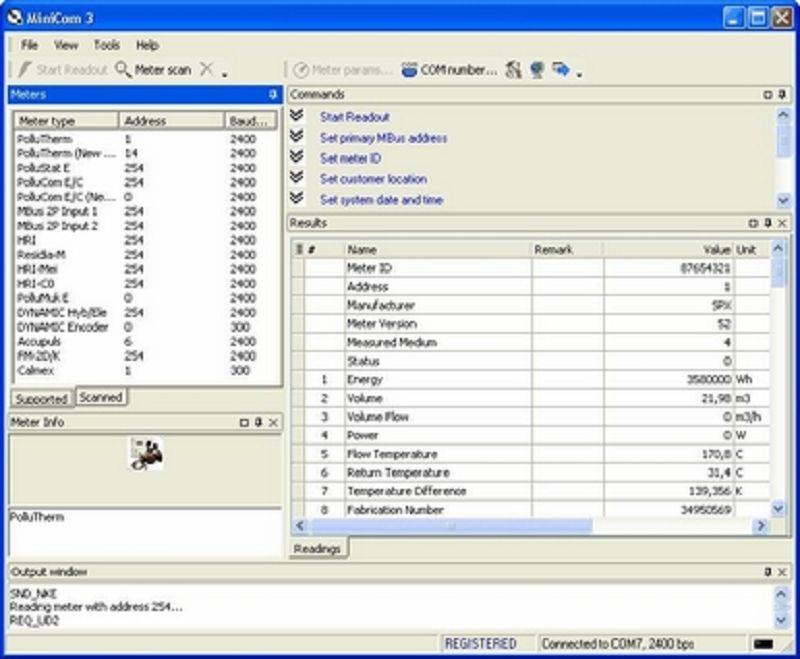The width and height of the screenshot is (800, 659).
Task: Click the meter picture in Meter Info
Action: click(x=146, y=453)
